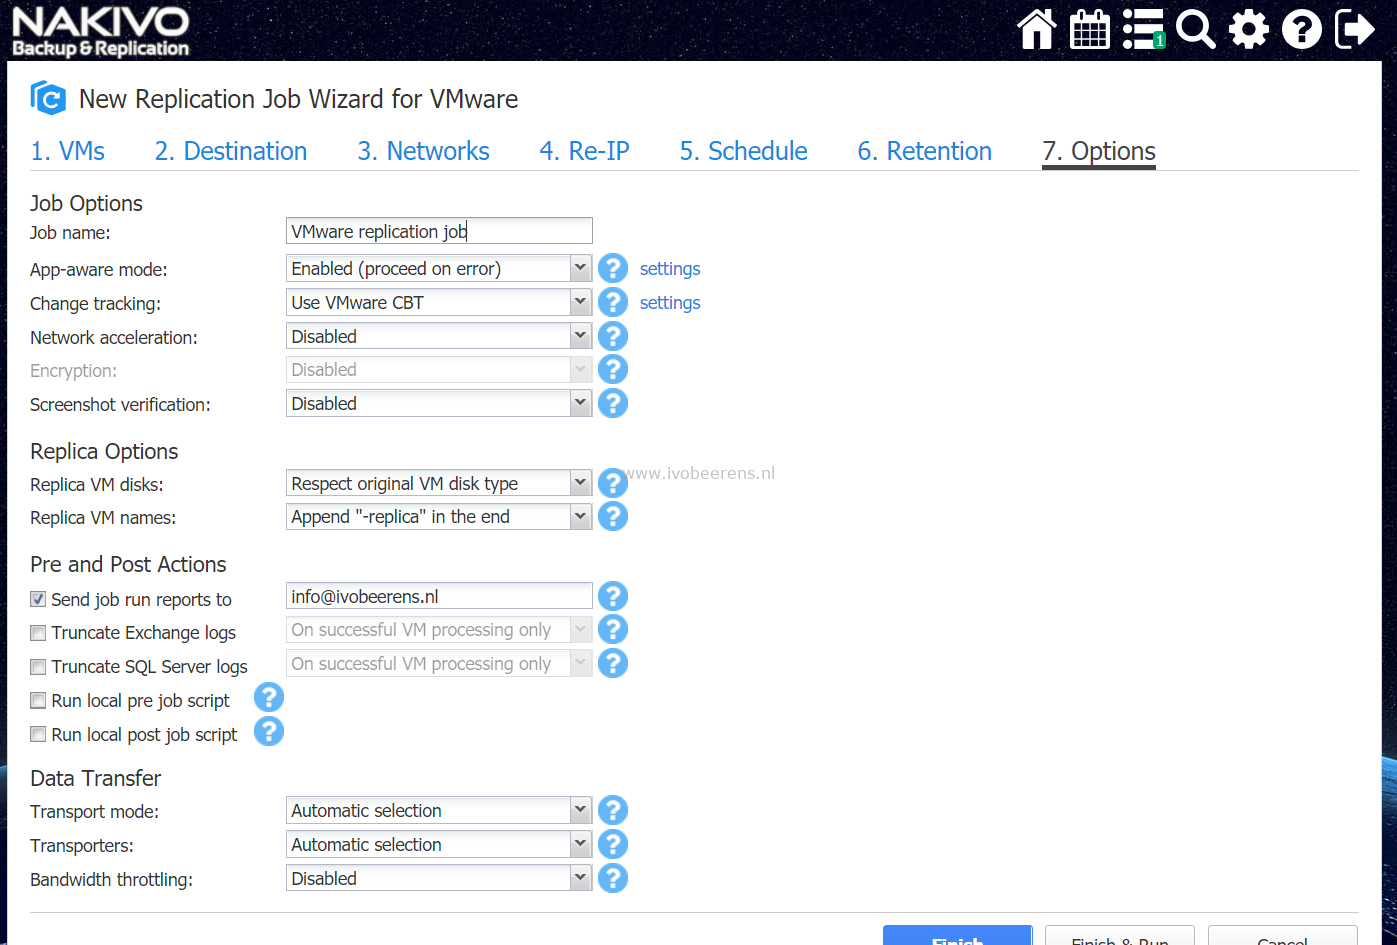Show help for Encryption

tap(613, 369)
